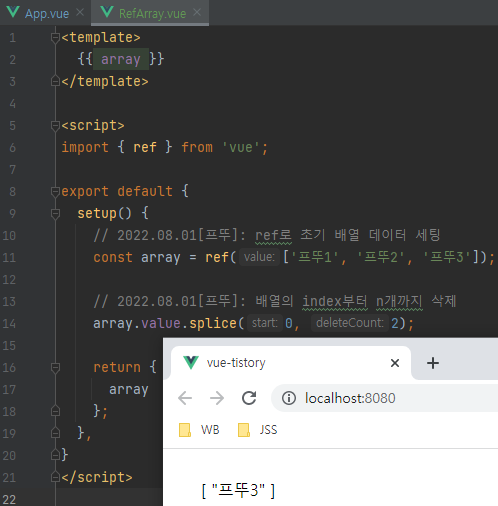Click 'array' in the template interpolation

coord(121,59)
